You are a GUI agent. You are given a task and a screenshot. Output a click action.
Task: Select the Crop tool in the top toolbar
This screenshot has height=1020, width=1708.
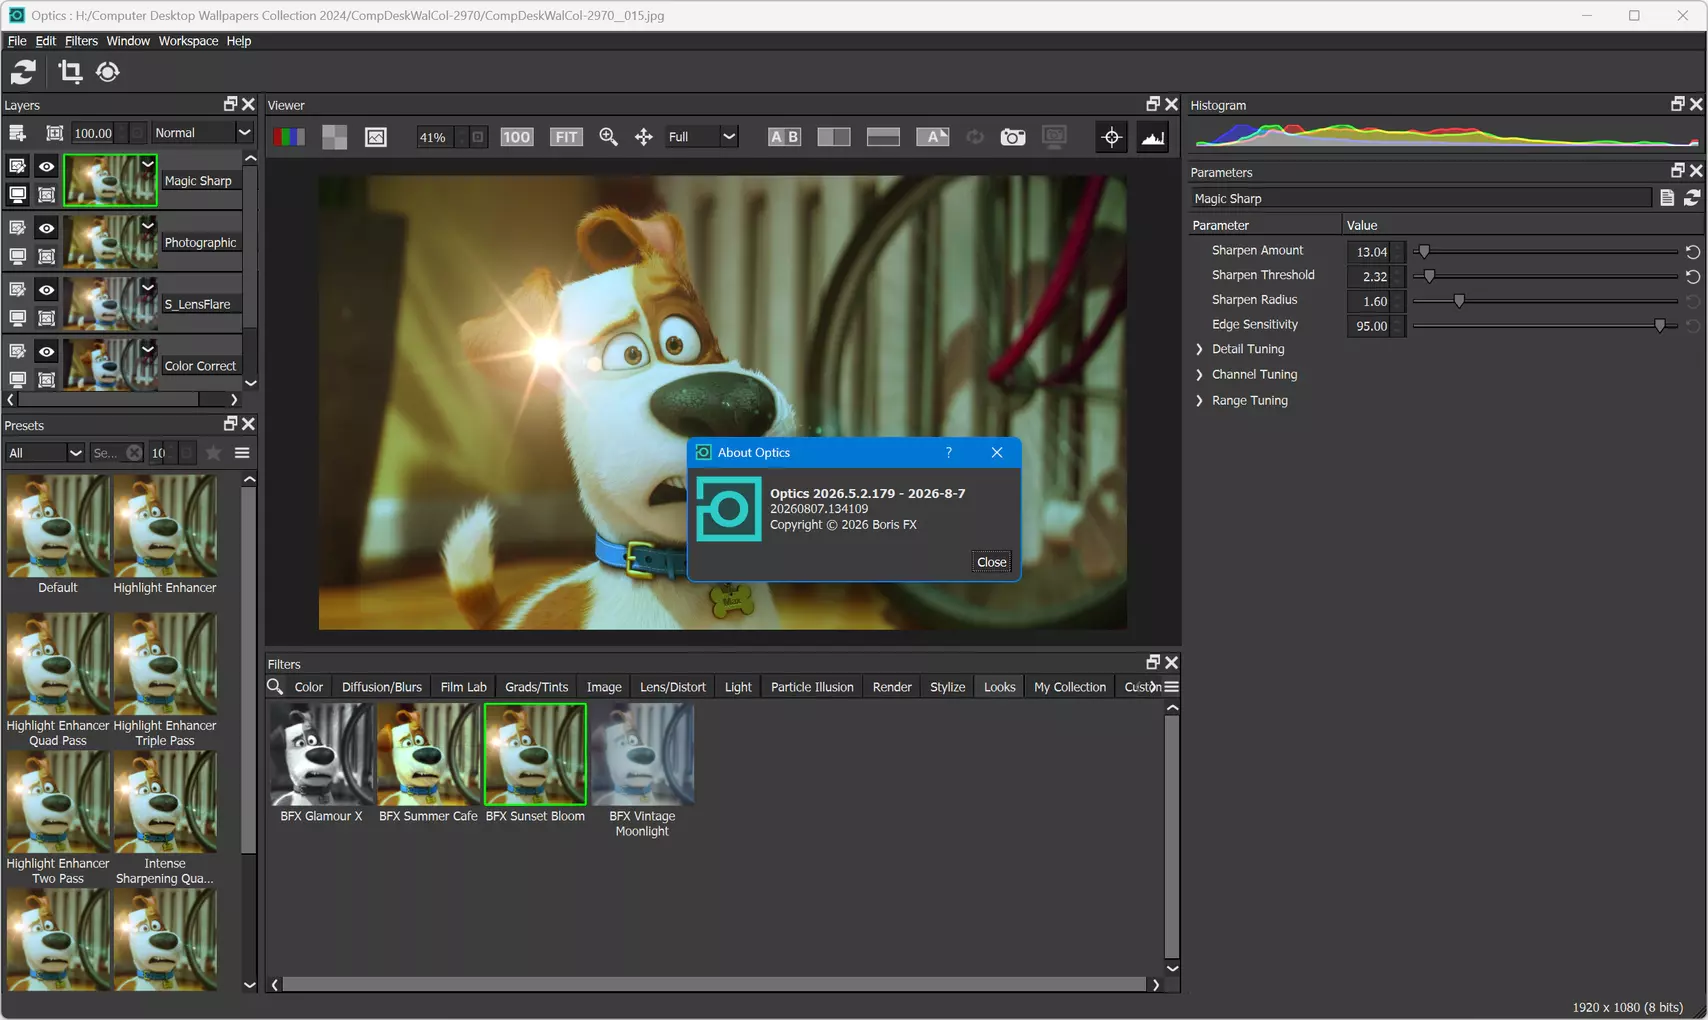click(70, 72)
